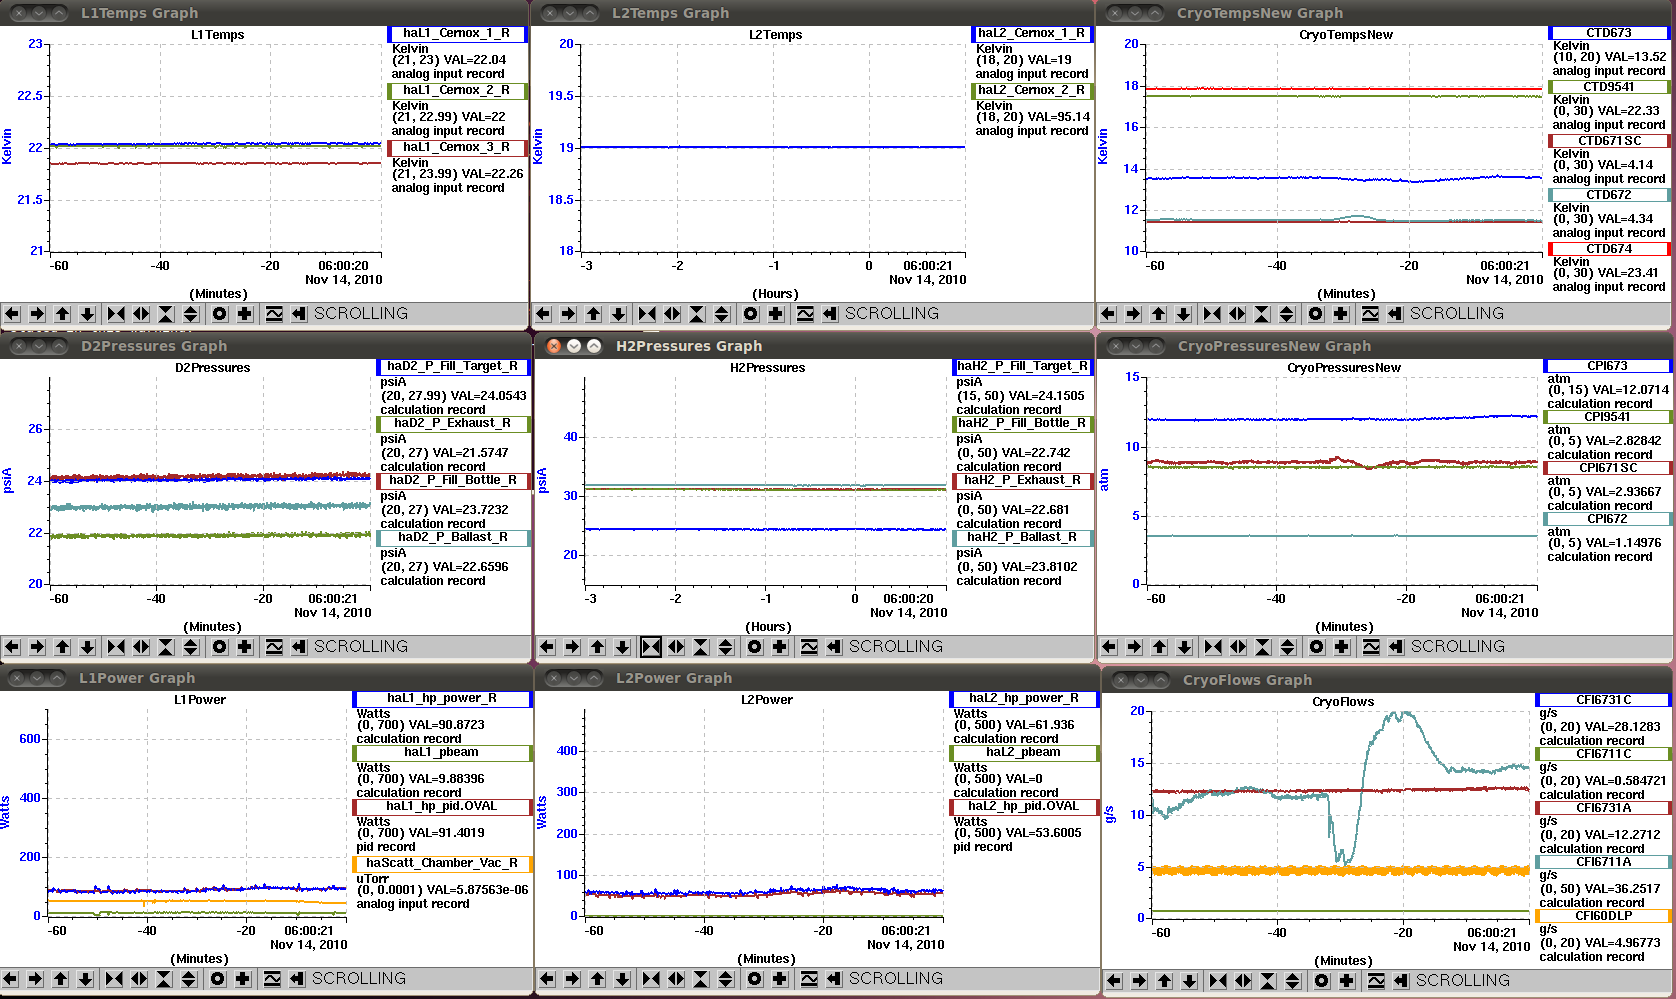Focus the CryoTempsNew Graph title bar
The image size is (1676, 999).
click(x=1385, y=13)
